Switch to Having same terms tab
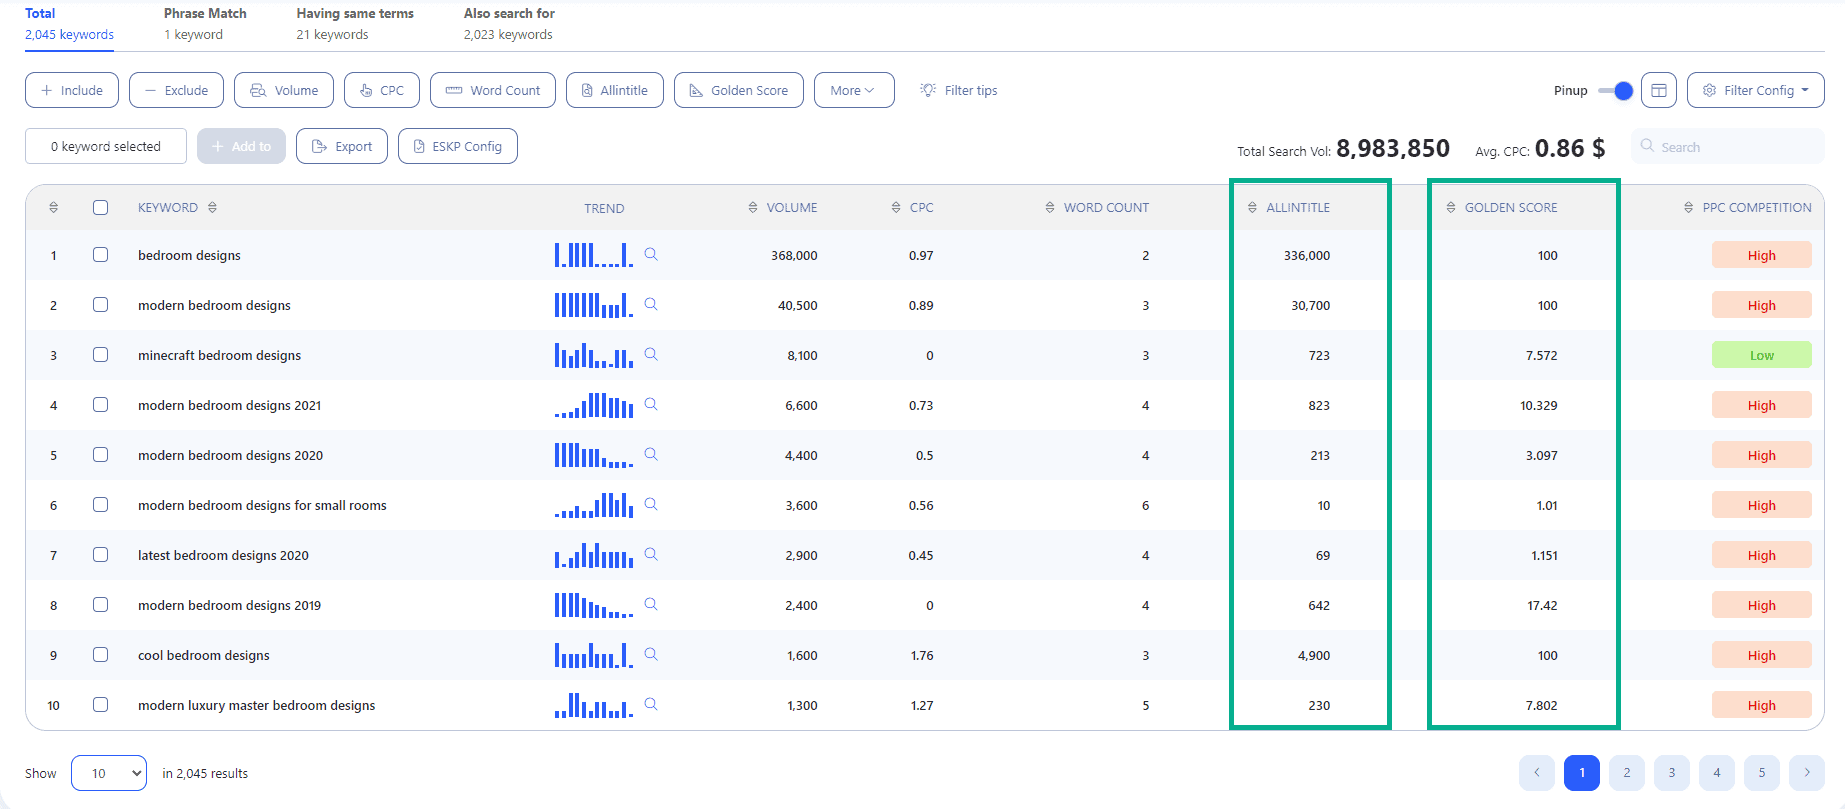The image size is (1845, 809). pyautogui.click(x=355, y=24)
